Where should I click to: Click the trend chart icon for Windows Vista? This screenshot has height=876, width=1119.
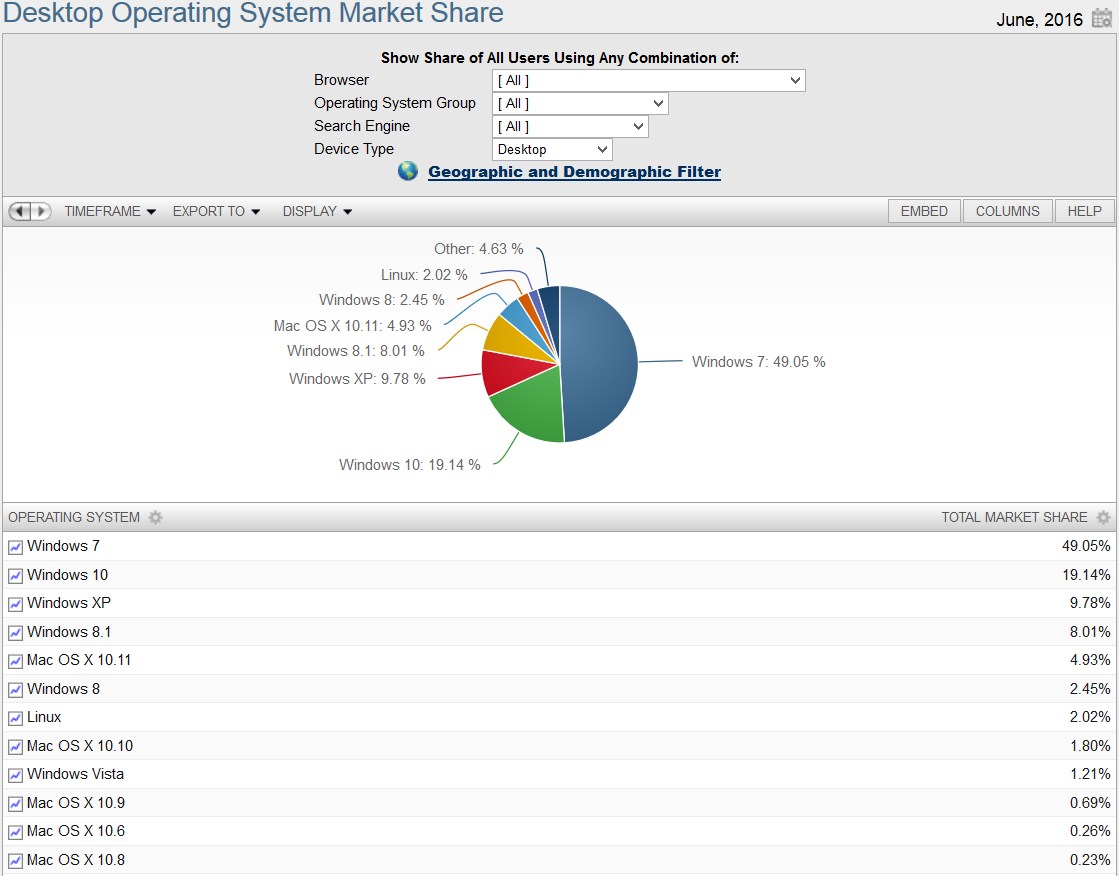pyautogui.click(x=15, y=776)
